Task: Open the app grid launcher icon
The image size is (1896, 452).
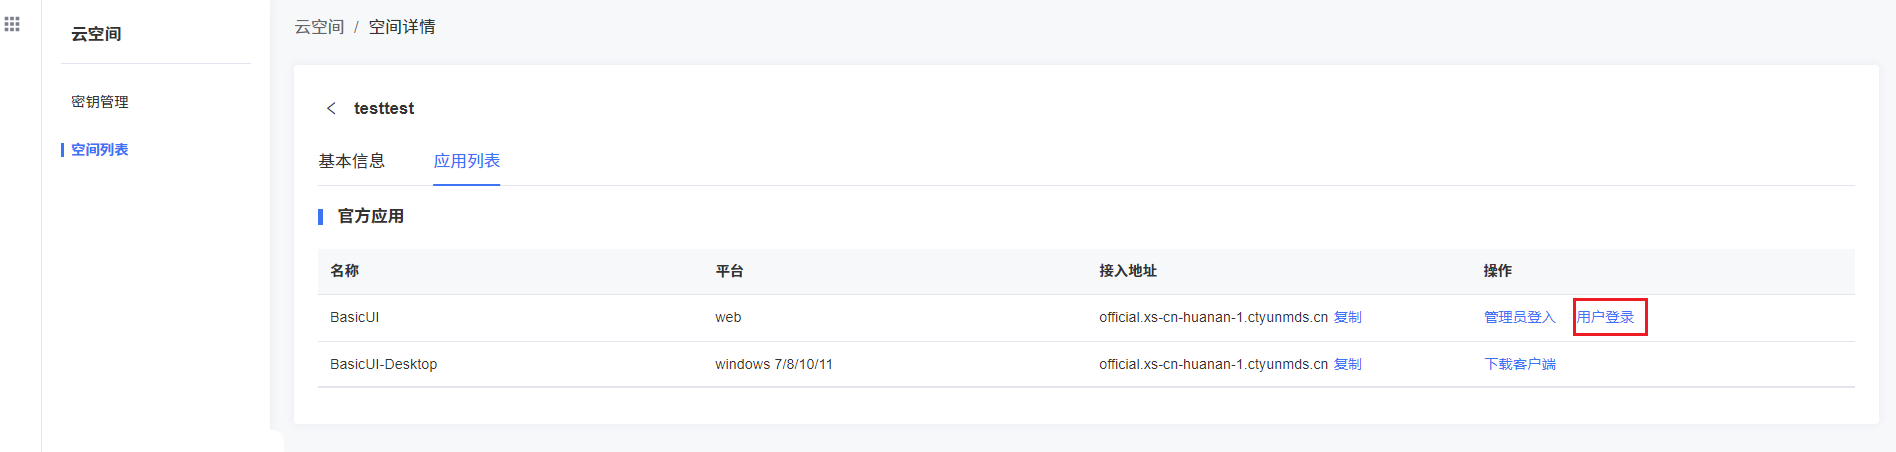Action: point(12,24)
